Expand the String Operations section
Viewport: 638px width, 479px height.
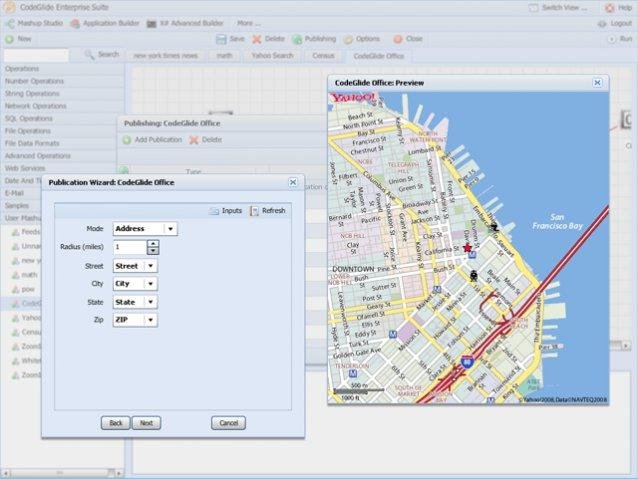pos(62,94)
